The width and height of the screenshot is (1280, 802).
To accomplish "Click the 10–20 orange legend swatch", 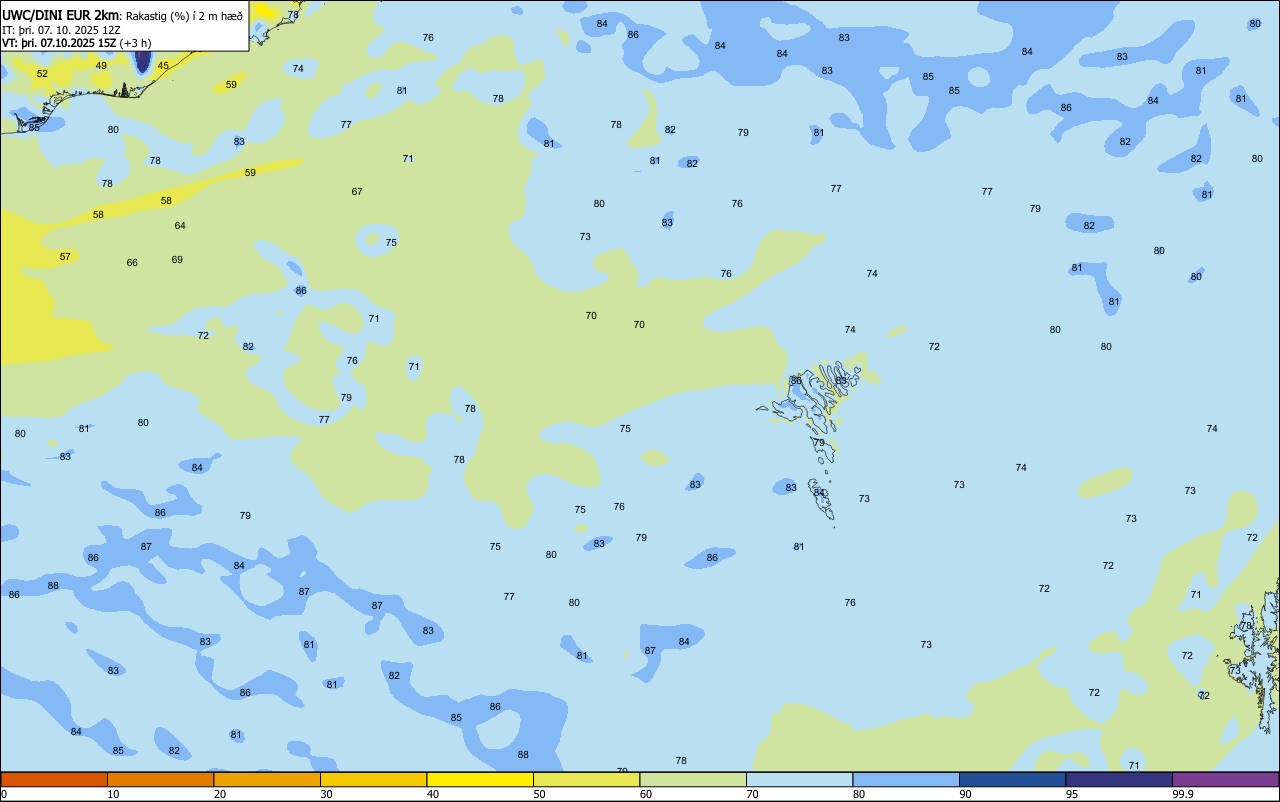I will coord(160,779).
